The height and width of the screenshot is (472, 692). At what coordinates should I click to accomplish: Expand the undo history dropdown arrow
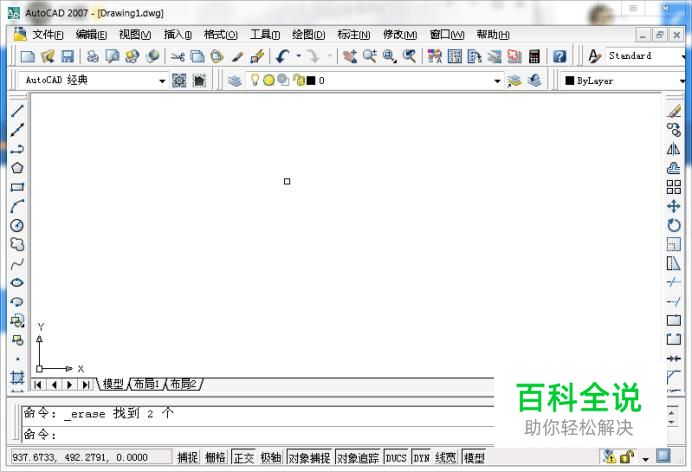299,56
